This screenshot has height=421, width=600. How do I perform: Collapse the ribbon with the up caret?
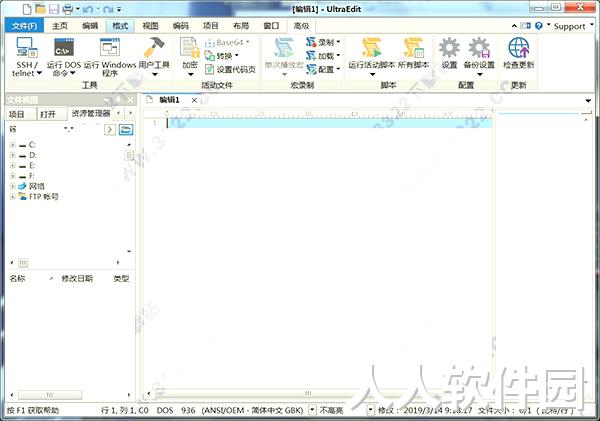click(514, 26)
